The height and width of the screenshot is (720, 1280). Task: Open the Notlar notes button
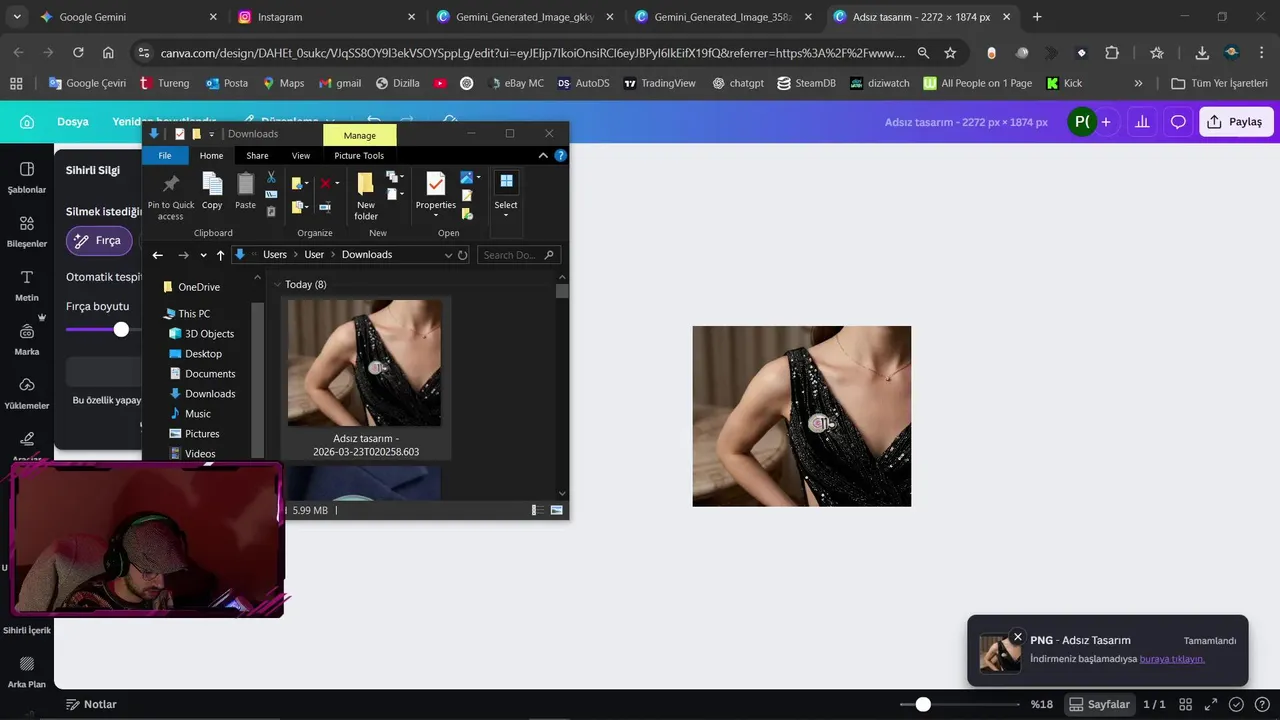[x=90, y=704]
